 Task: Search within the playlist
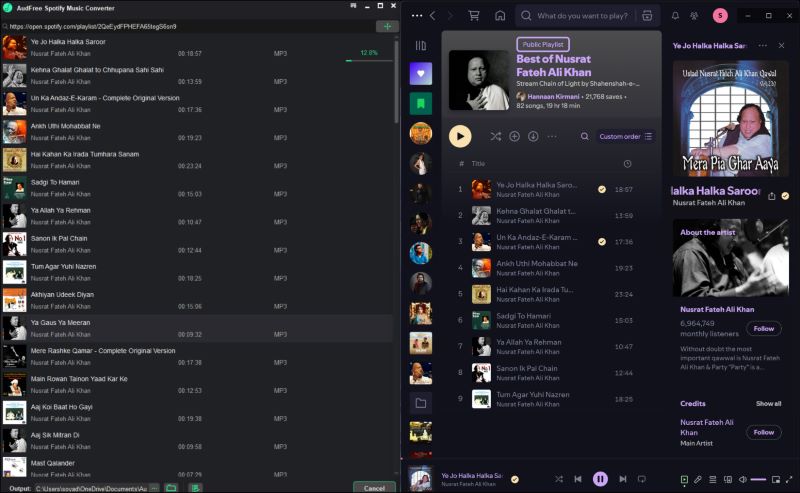[x=585, y=136]
